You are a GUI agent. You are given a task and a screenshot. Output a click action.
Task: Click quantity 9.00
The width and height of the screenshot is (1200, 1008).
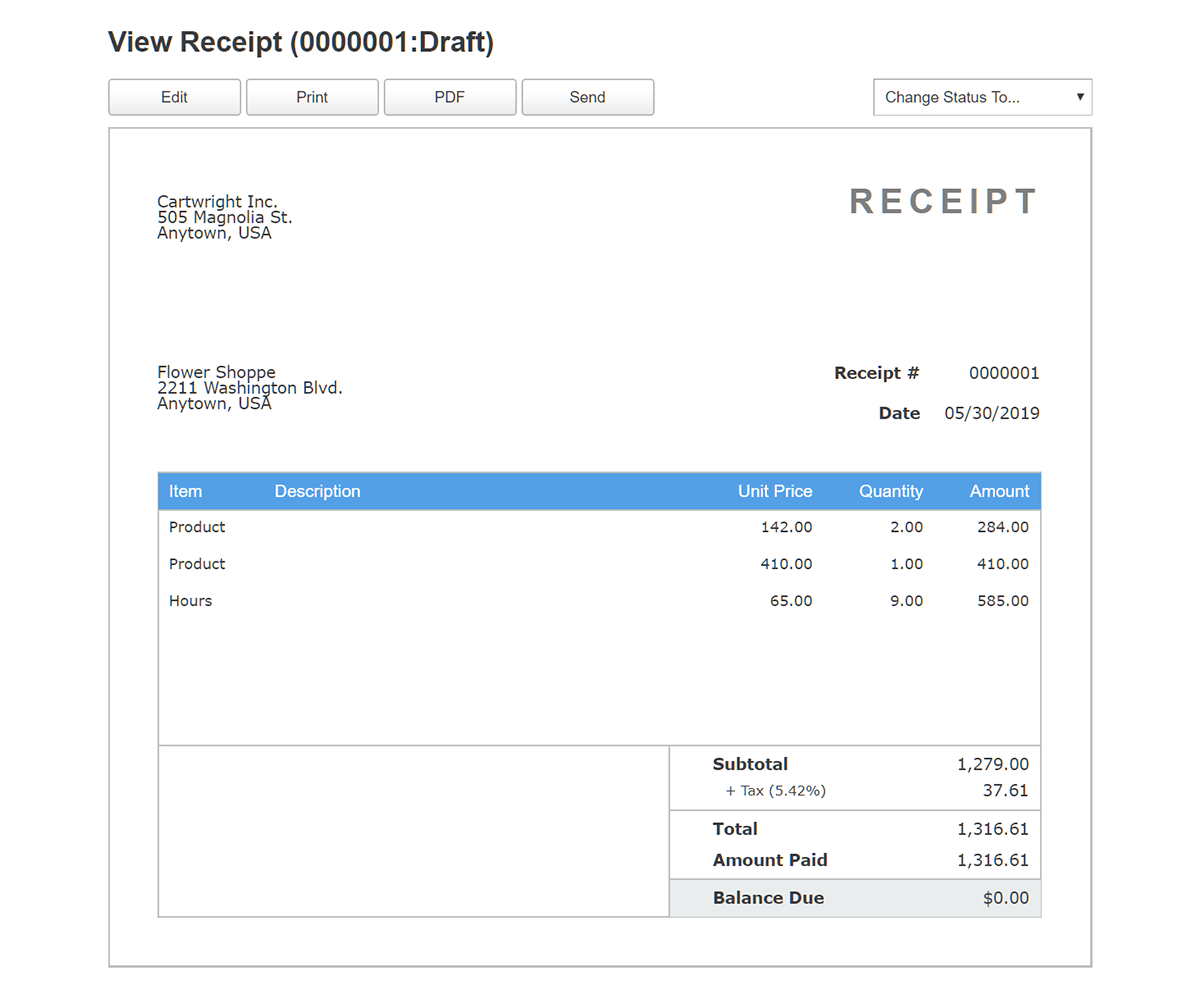tap(907, 601)
